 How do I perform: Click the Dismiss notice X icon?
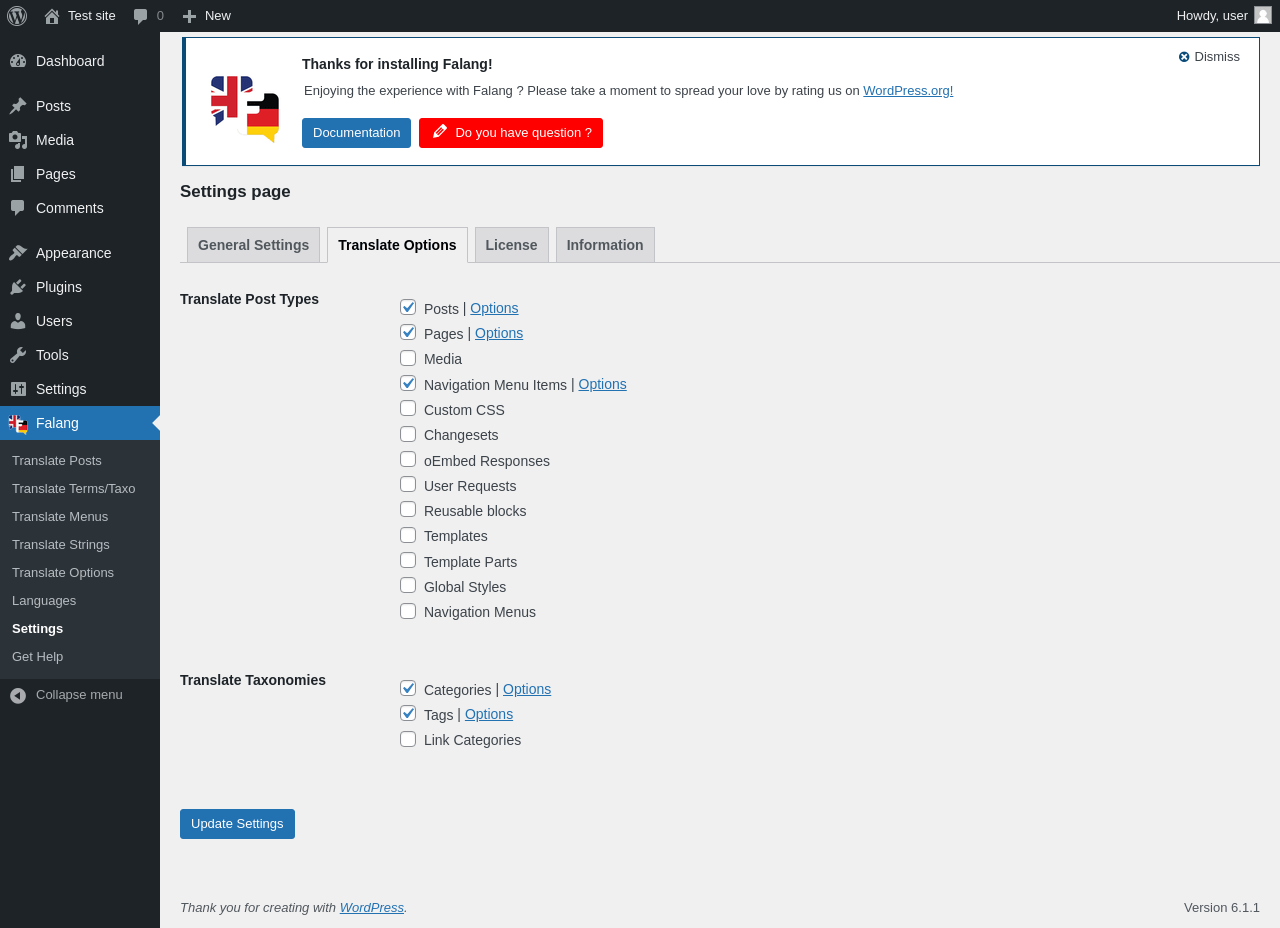click(1184, 57)
